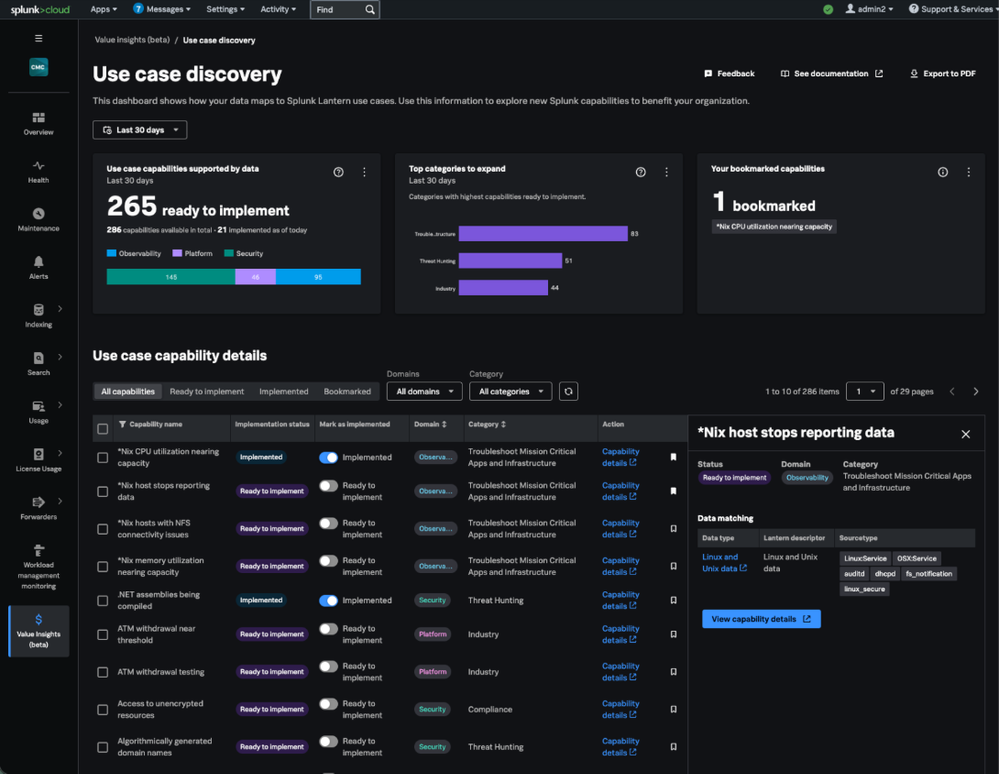Go to next page of results
This screenshot has height=774, width=999.
click(975, 391)
